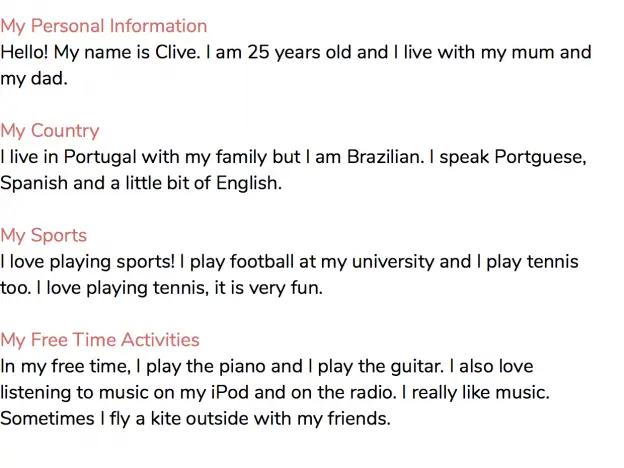Click the word 'Portugal' in the text
Viewport: 624px width, 468px height.
click(100, 157)
